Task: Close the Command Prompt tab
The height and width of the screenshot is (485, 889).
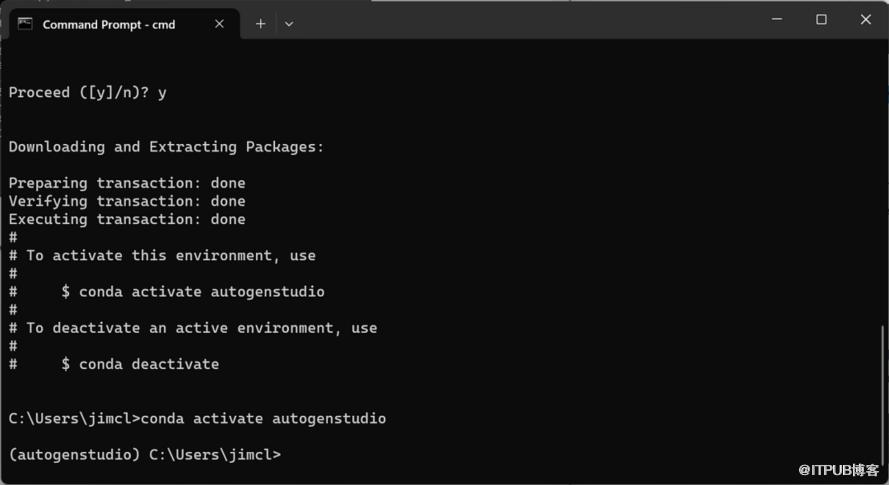Action: pos(219,24)
